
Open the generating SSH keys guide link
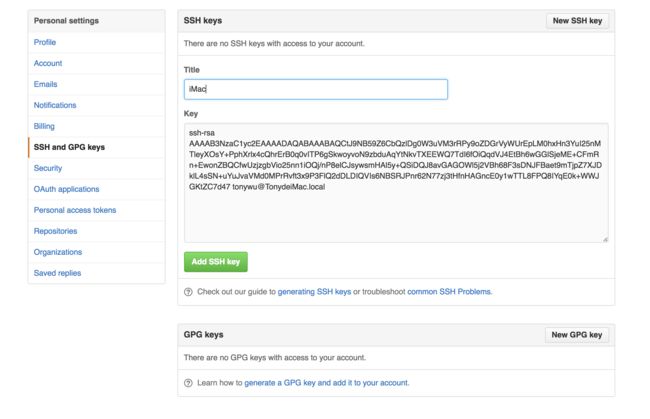point(314,292)
